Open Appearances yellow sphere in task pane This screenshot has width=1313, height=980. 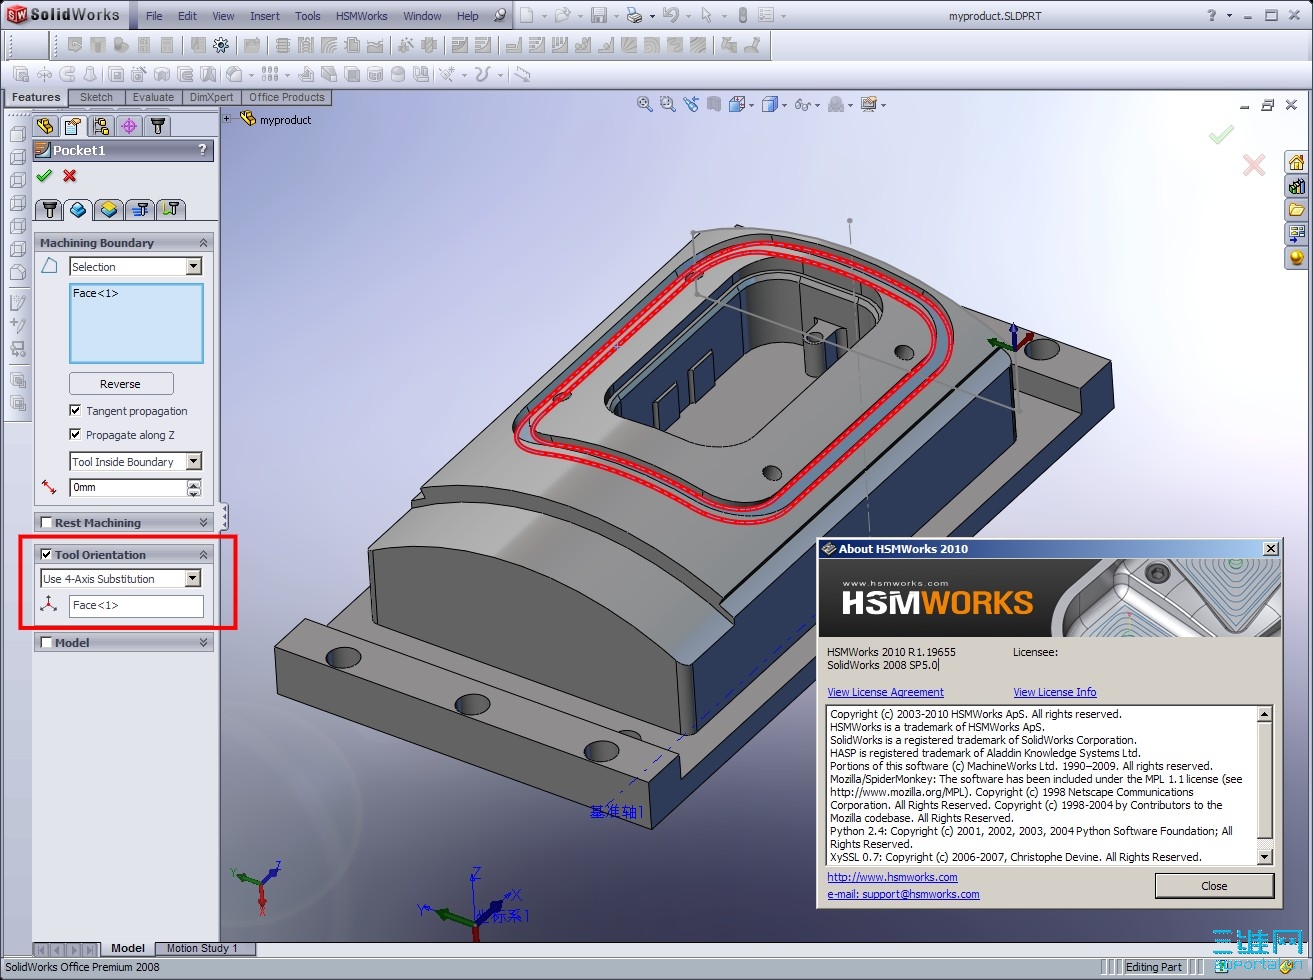click(1296, 258)
